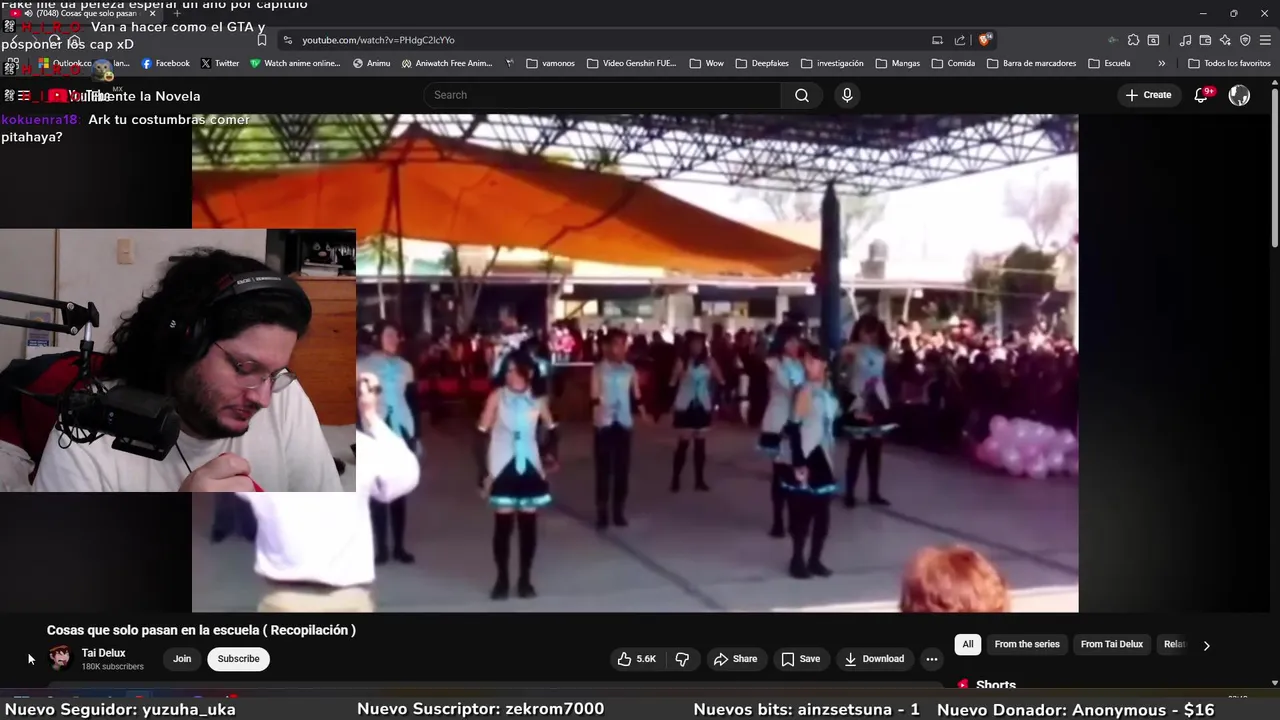Click the Brave VPN shield icon
The width and height of the screenshot is (1280, 720).
click(1245, 40)
